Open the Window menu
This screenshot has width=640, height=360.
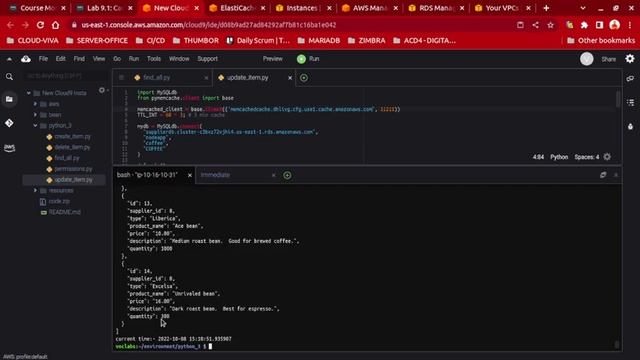pos(179,59)
